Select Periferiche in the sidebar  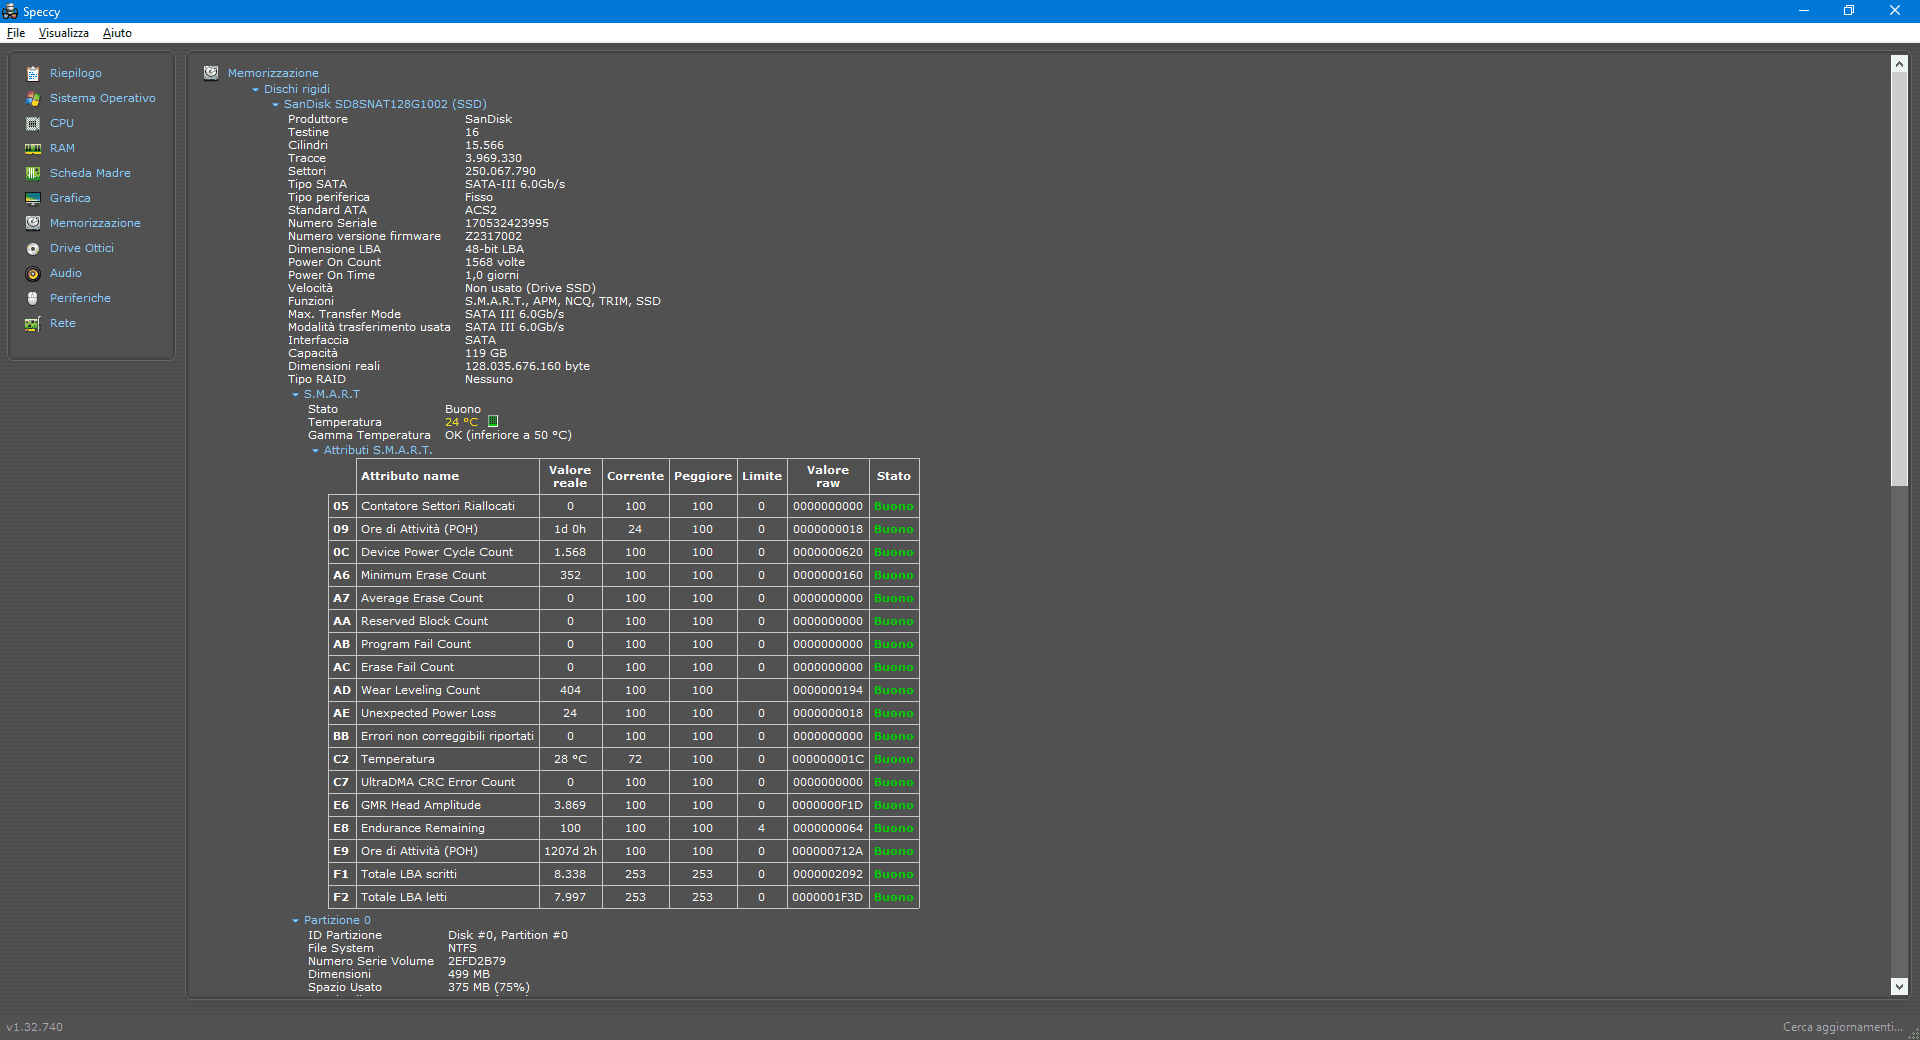pyautogui.click(x=80, y=298)
